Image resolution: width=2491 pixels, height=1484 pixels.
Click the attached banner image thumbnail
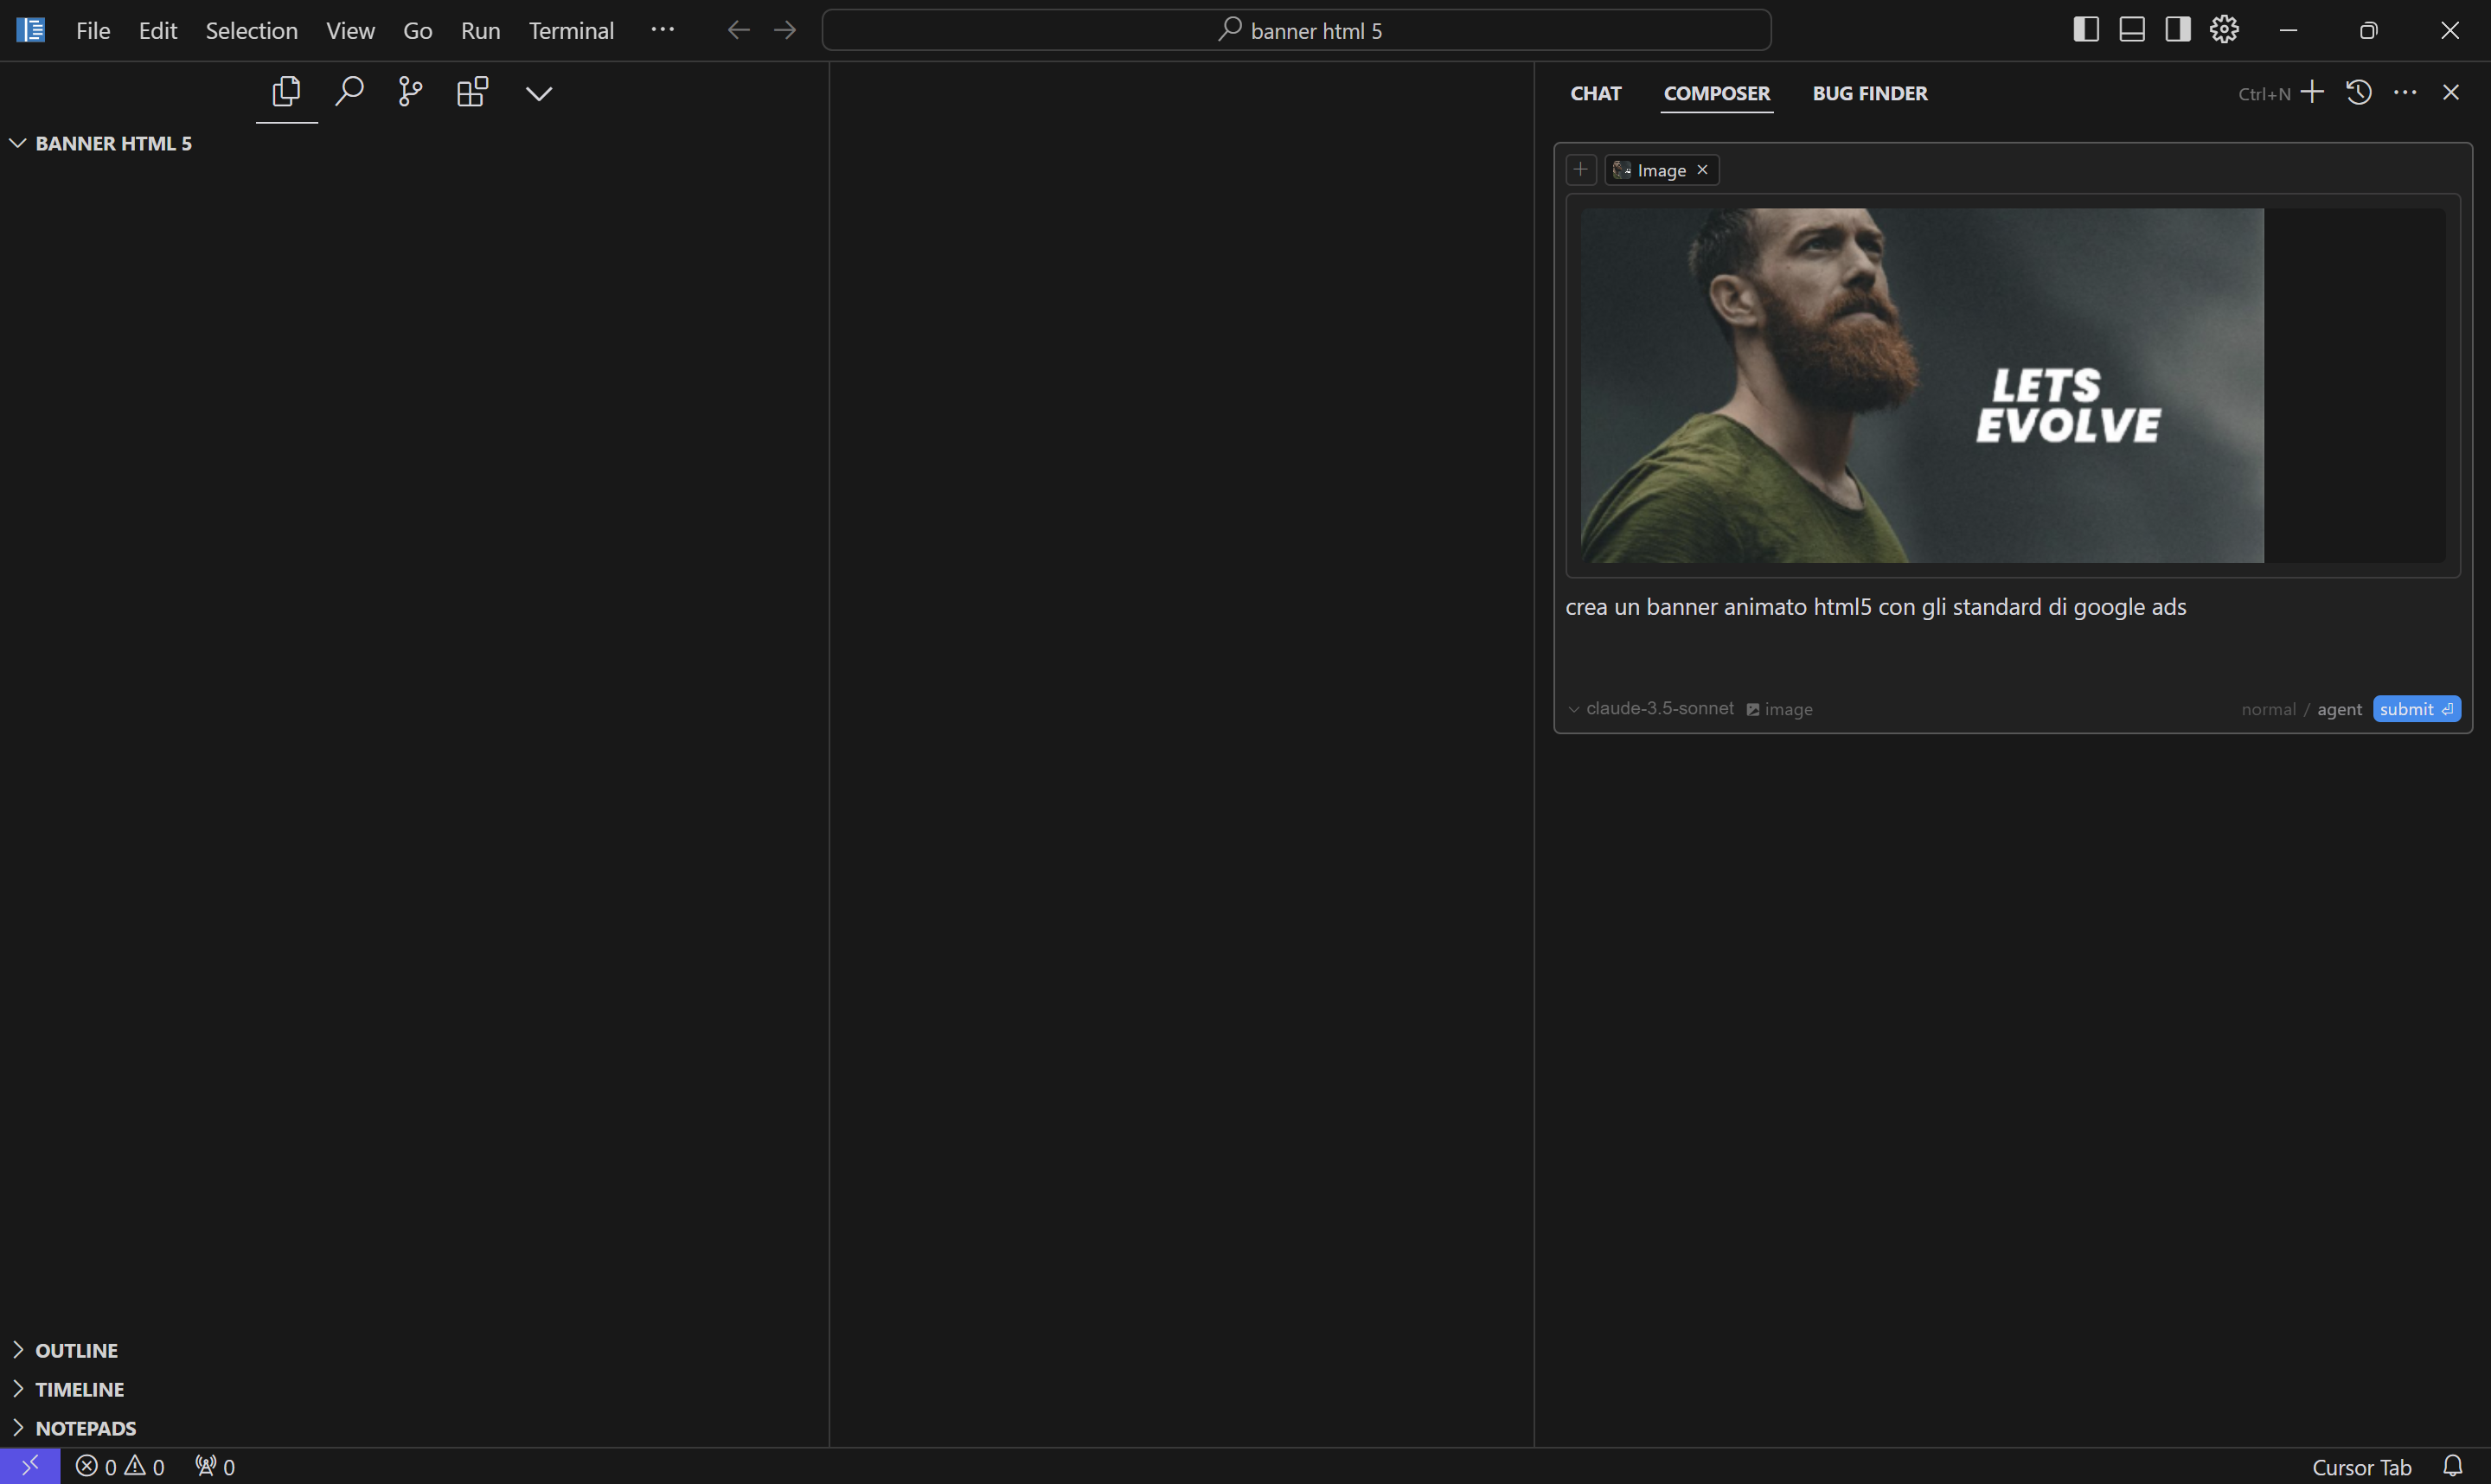coord(1921,385)
